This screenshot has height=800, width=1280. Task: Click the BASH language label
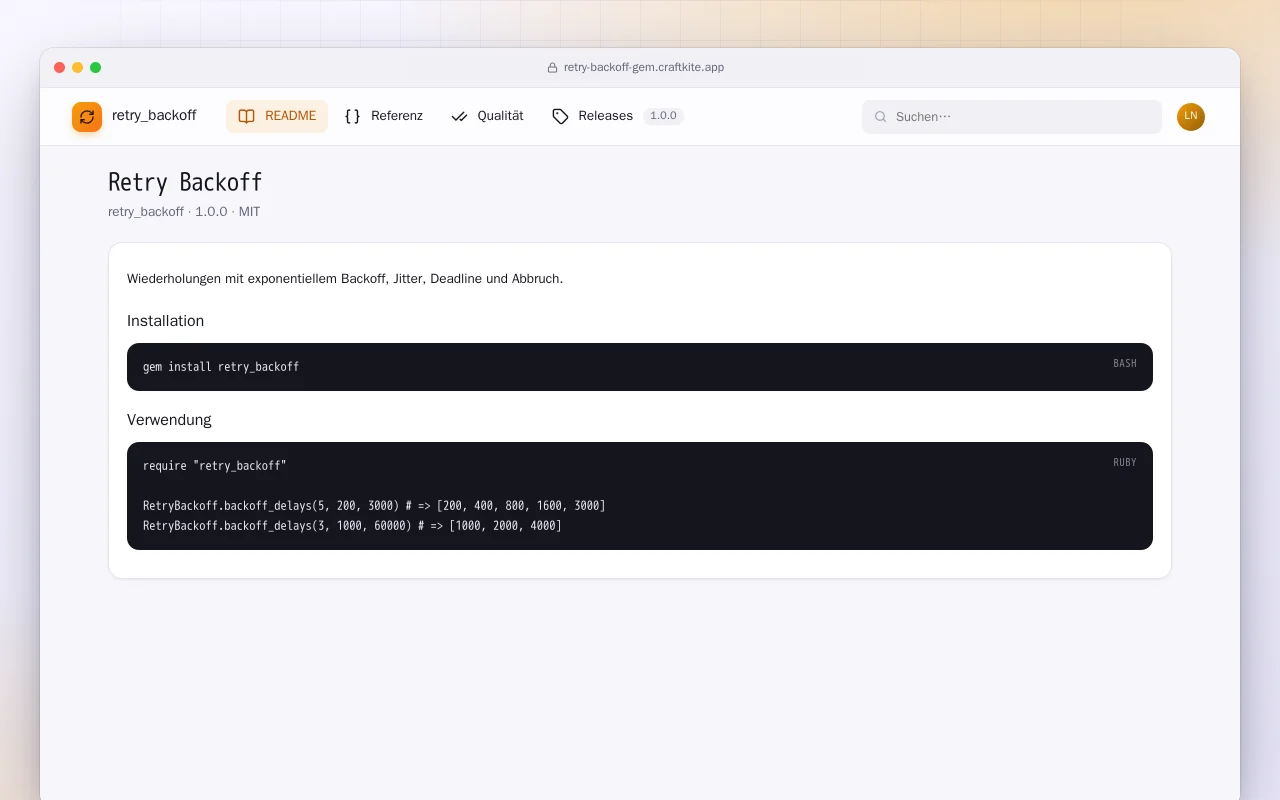point(1125,364)
